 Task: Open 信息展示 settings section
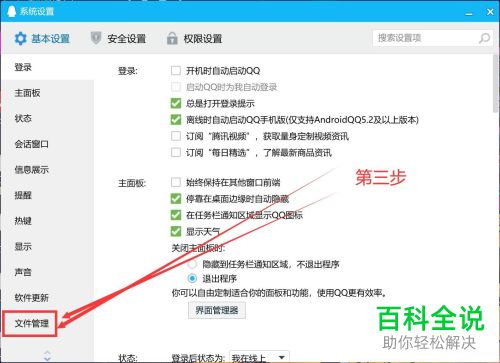pos(47,170)
